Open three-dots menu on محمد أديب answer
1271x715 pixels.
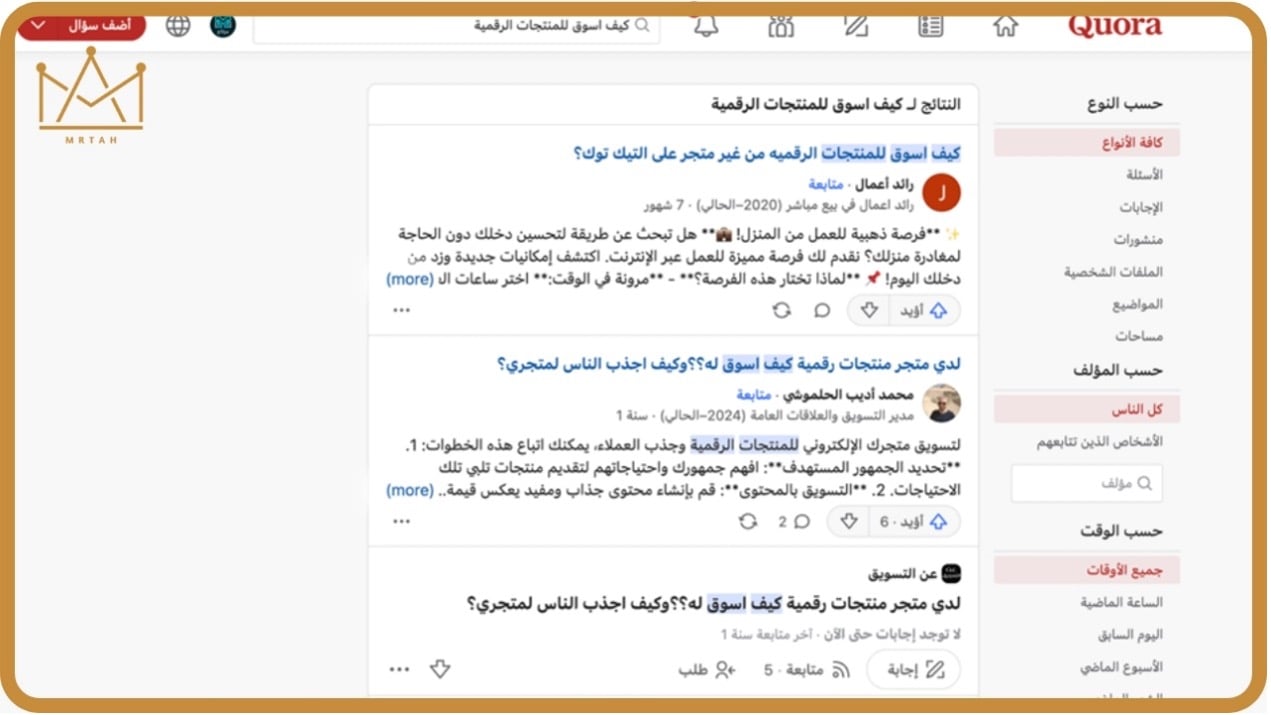402,522
